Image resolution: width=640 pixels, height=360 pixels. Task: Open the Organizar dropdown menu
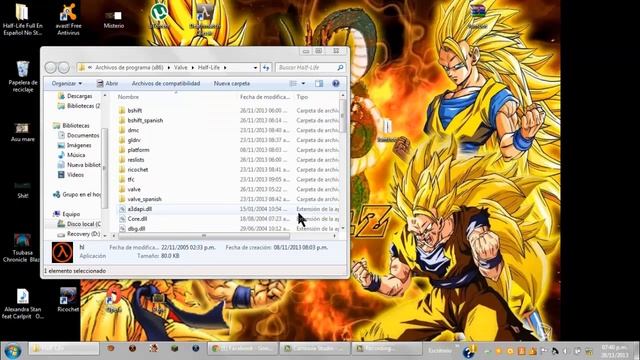[67, 83]
